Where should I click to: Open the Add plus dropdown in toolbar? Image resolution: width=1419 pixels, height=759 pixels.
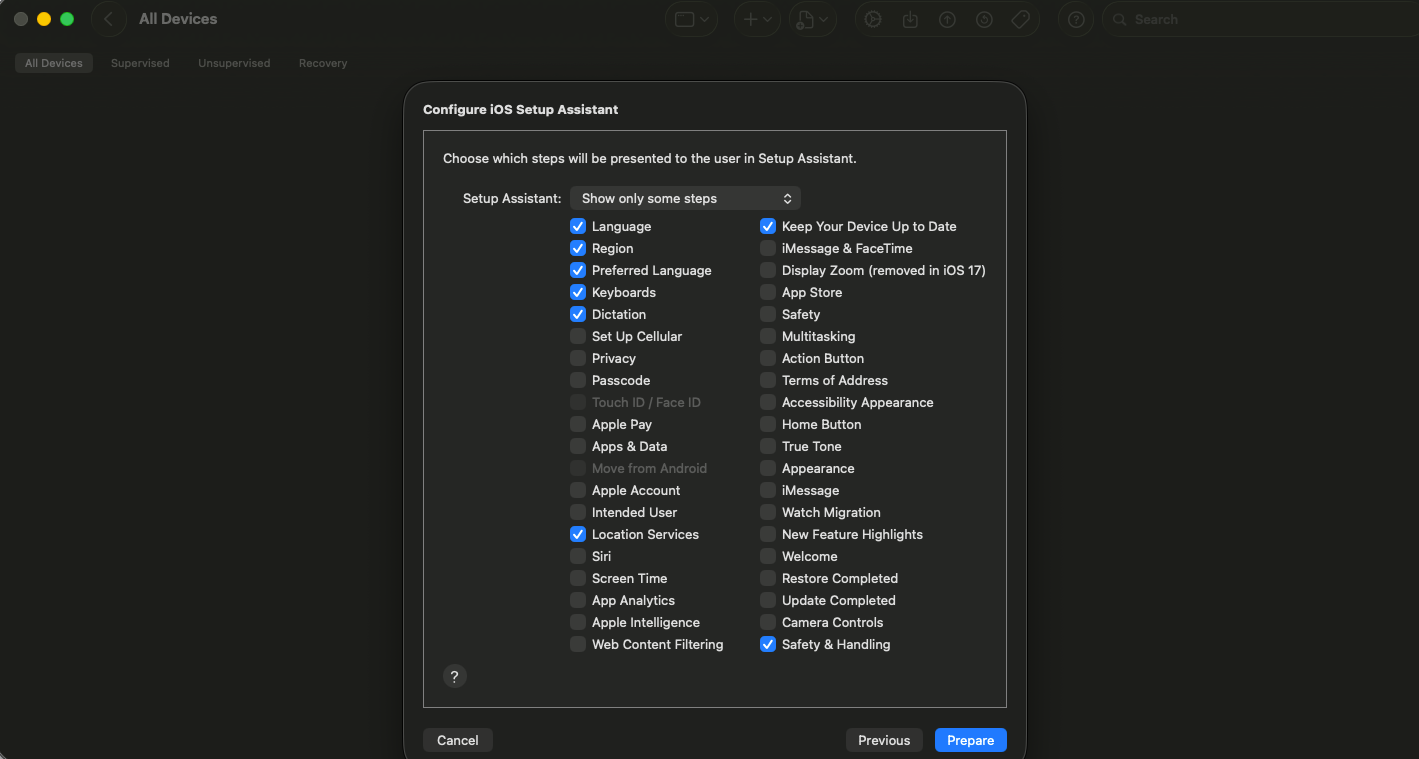pos(756,19)
